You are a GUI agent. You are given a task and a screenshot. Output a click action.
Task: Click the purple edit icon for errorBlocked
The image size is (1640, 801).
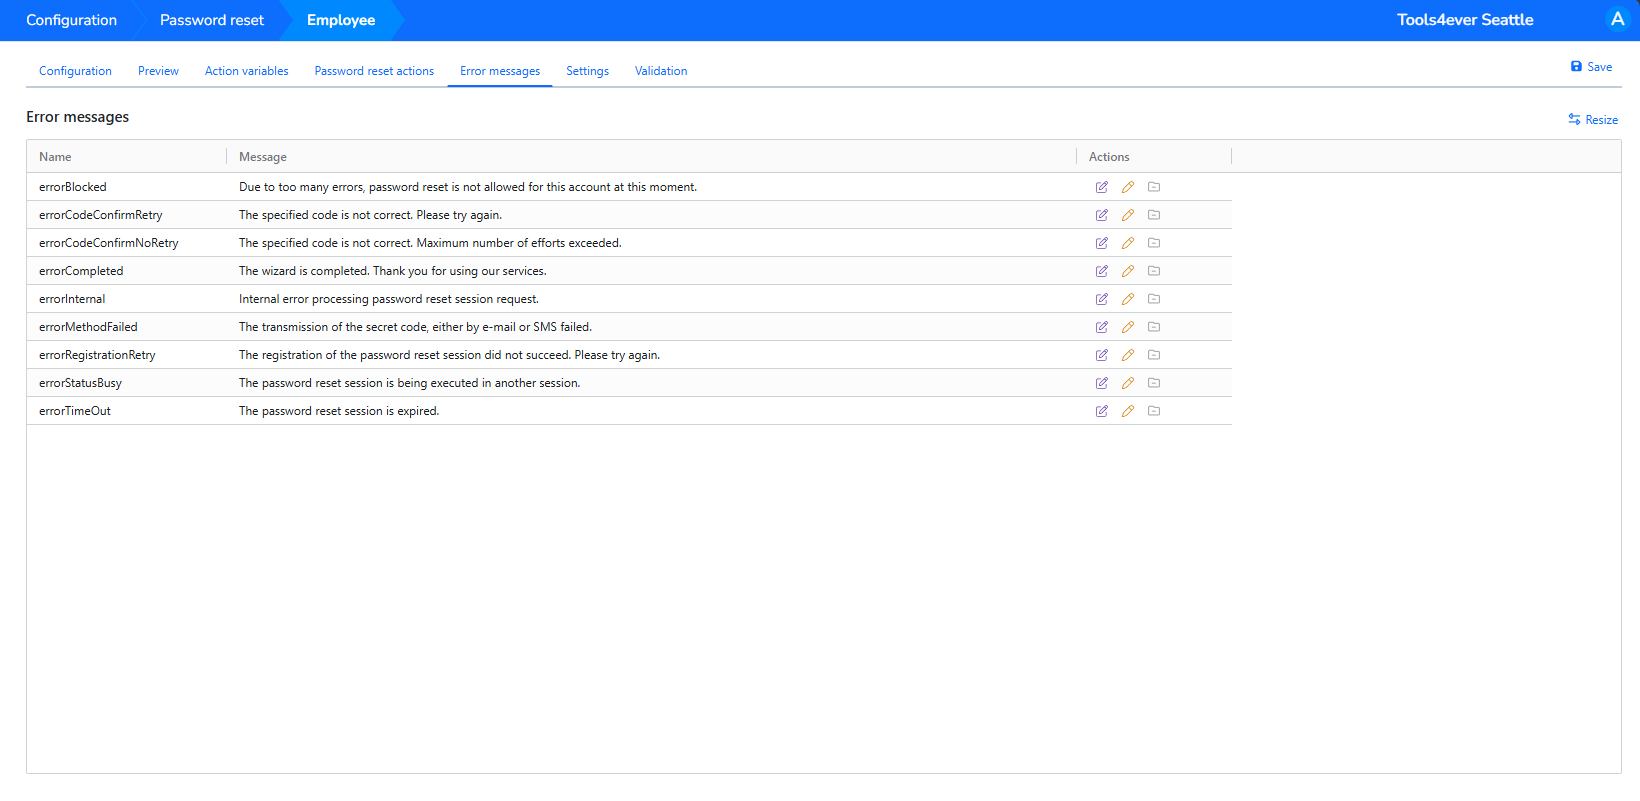(1101, 187)
